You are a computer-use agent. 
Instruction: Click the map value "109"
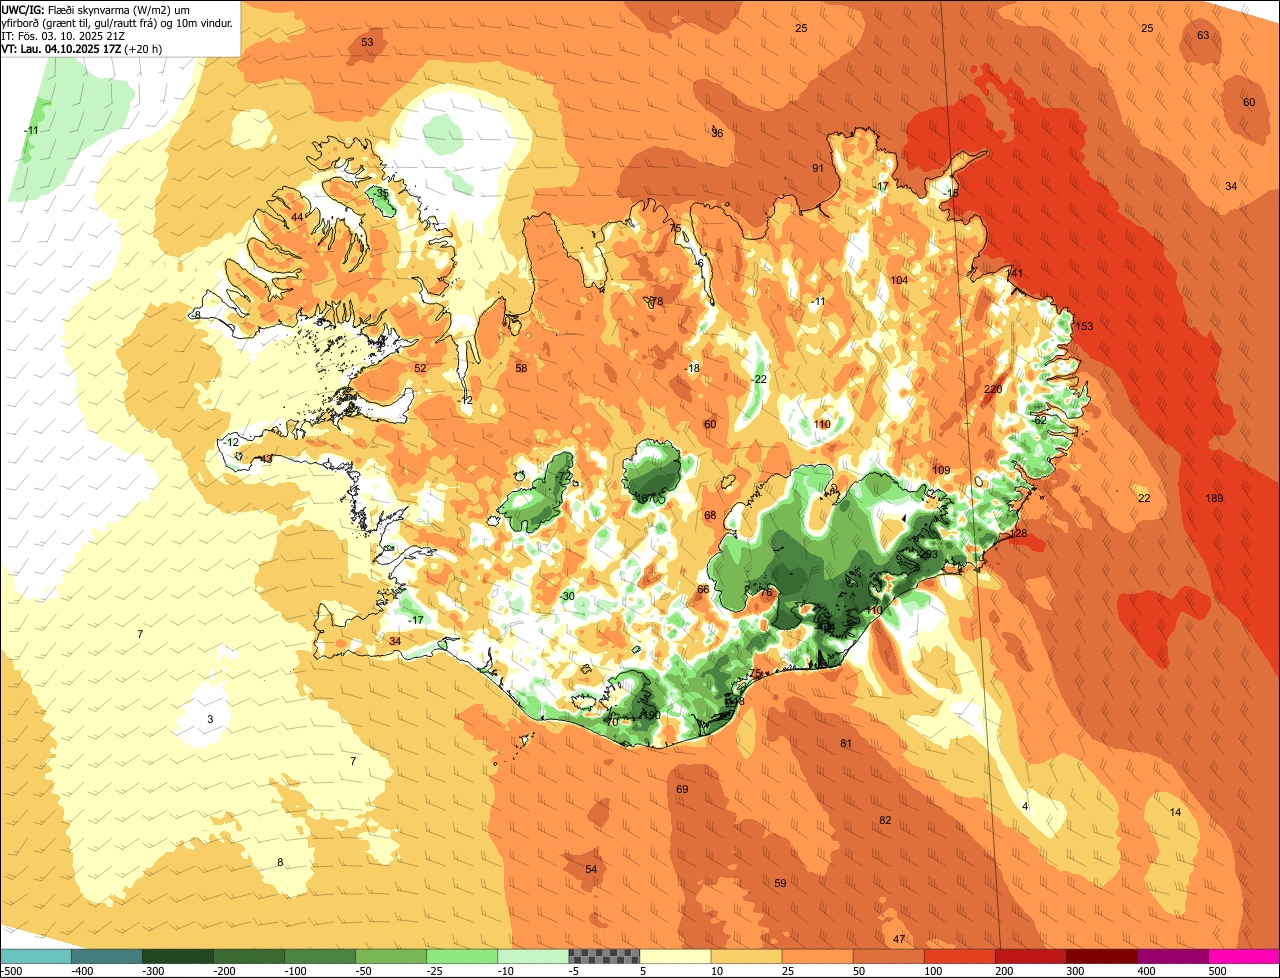point(941,470)
